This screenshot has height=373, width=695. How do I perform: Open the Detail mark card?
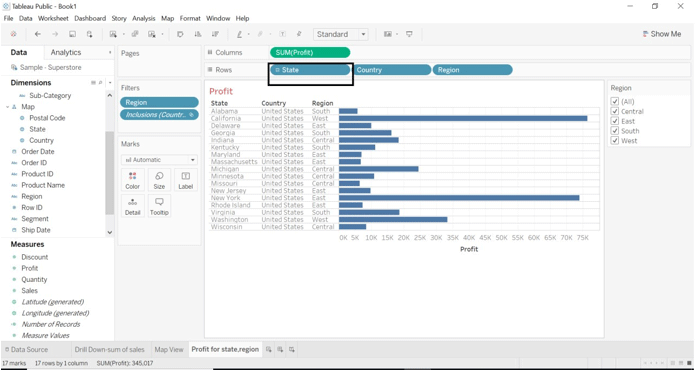pos(132,206)
